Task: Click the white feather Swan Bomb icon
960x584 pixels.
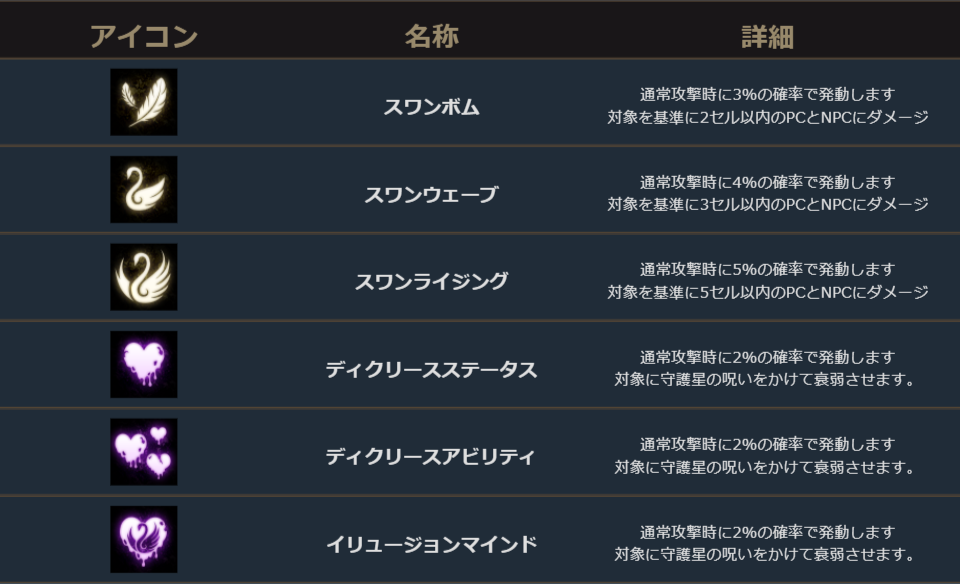Action: click(x=144, y=102)
